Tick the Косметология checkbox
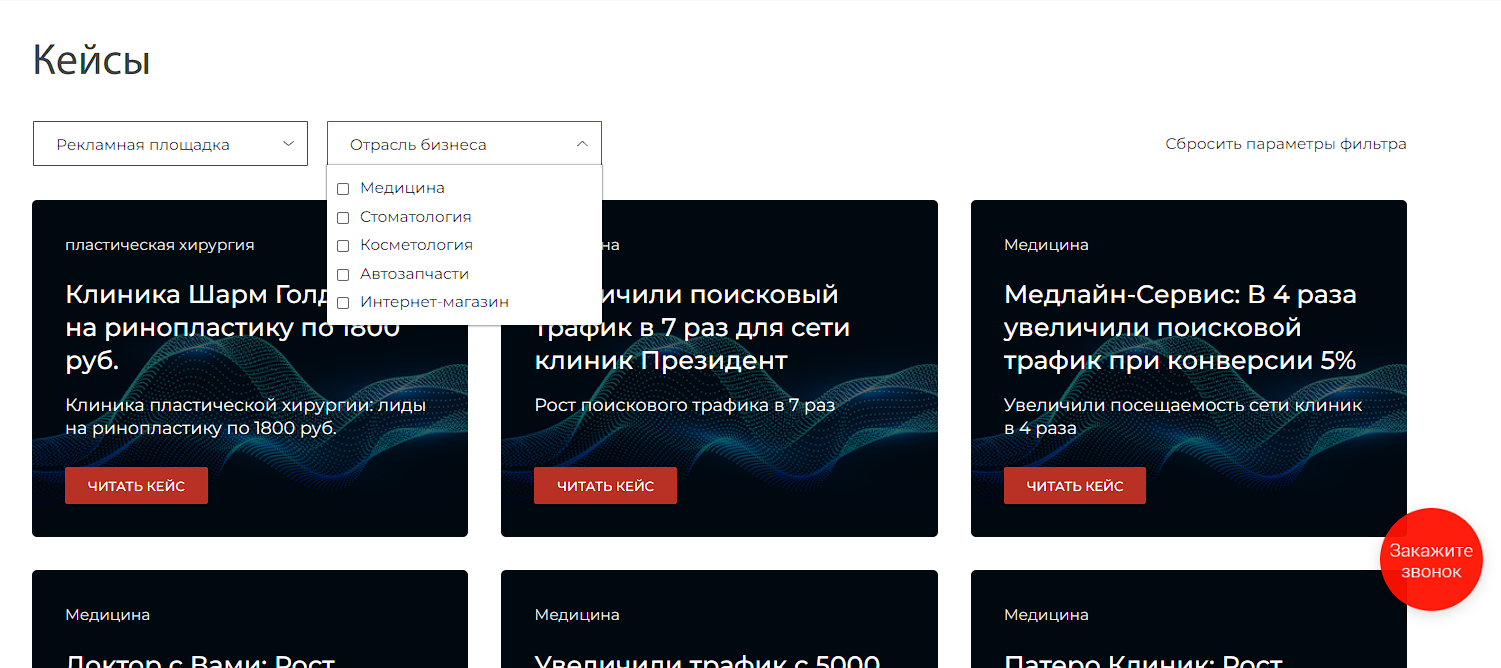Viewport: 1501px width, 668px height. click(343, 246)
